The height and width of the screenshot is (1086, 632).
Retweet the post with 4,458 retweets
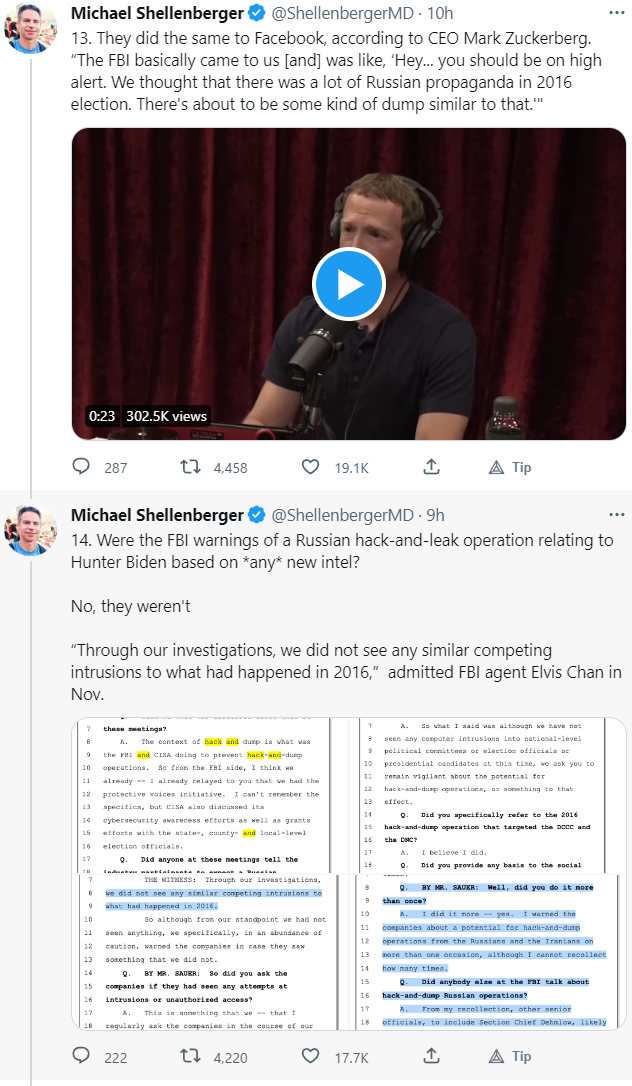pyautogui.click(x=189, y=467)
